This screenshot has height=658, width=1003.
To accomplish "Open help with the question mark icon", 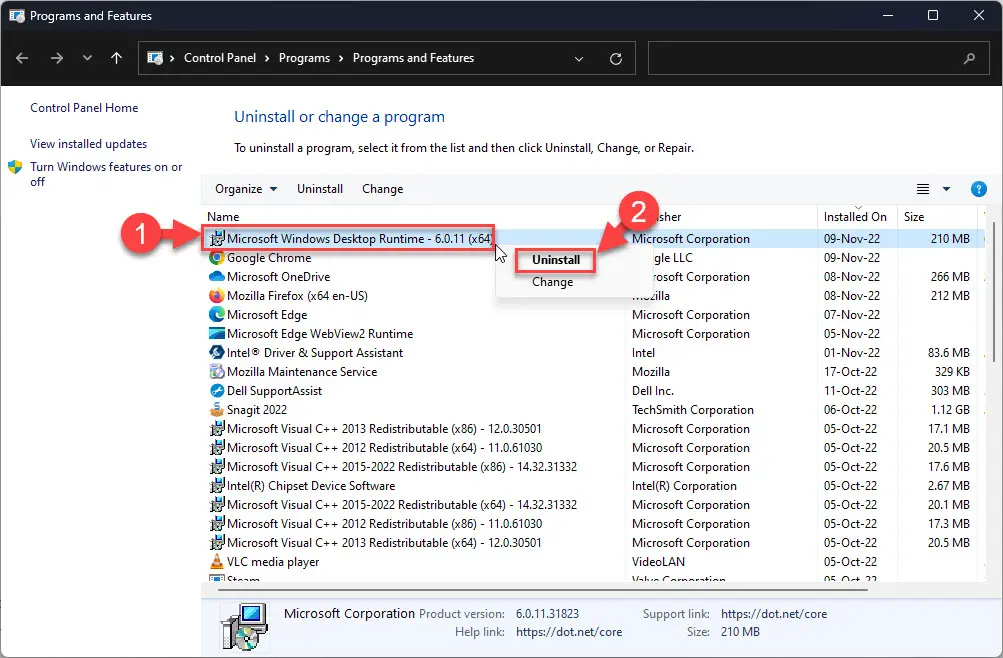I will pyautogui.click(x=978, y=189).
